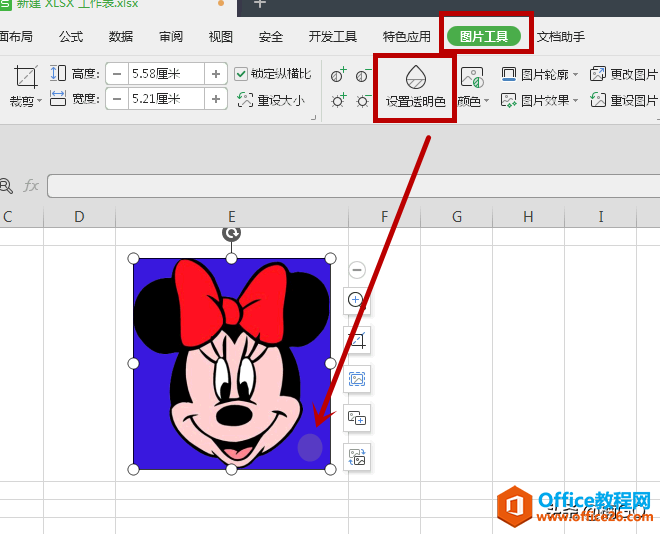
Task: Select column G header
Action: pyautogui.click(x=457, y=217)
